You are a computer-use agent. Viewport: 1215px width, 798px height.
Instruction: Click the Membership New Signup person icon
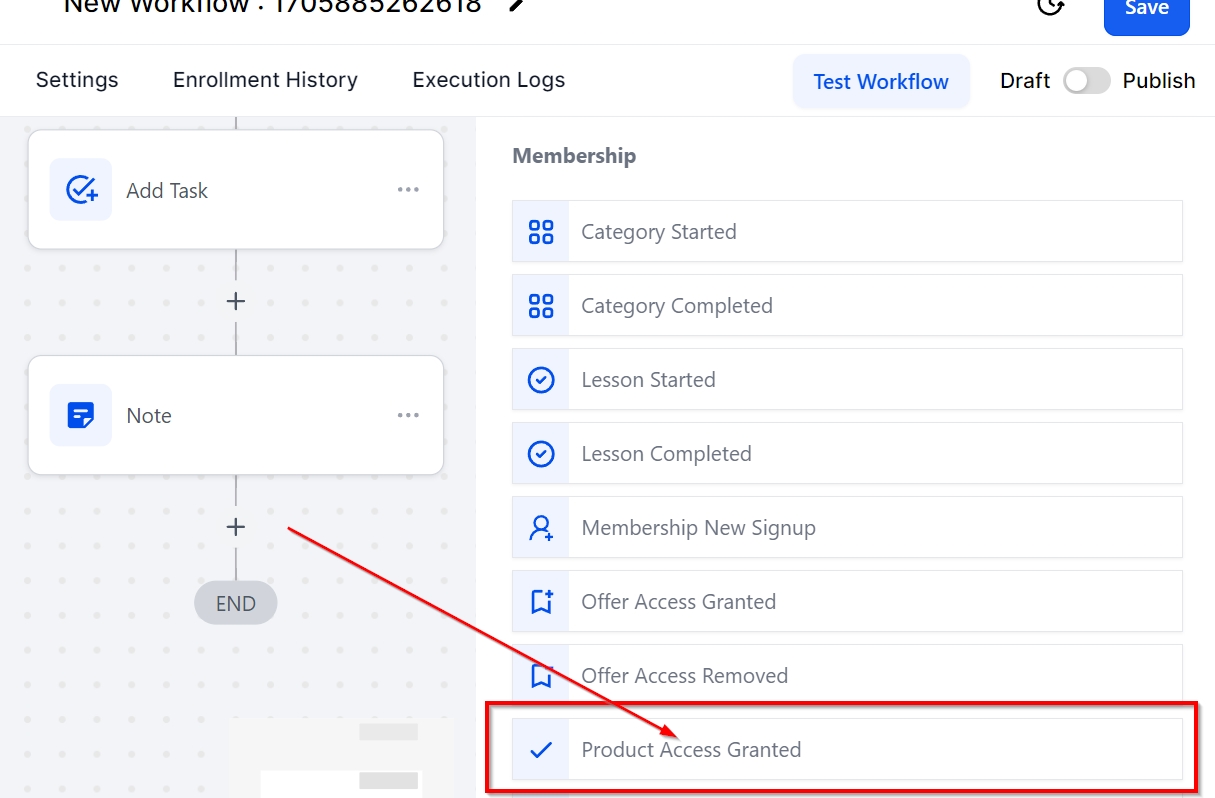tap(541, 528)
